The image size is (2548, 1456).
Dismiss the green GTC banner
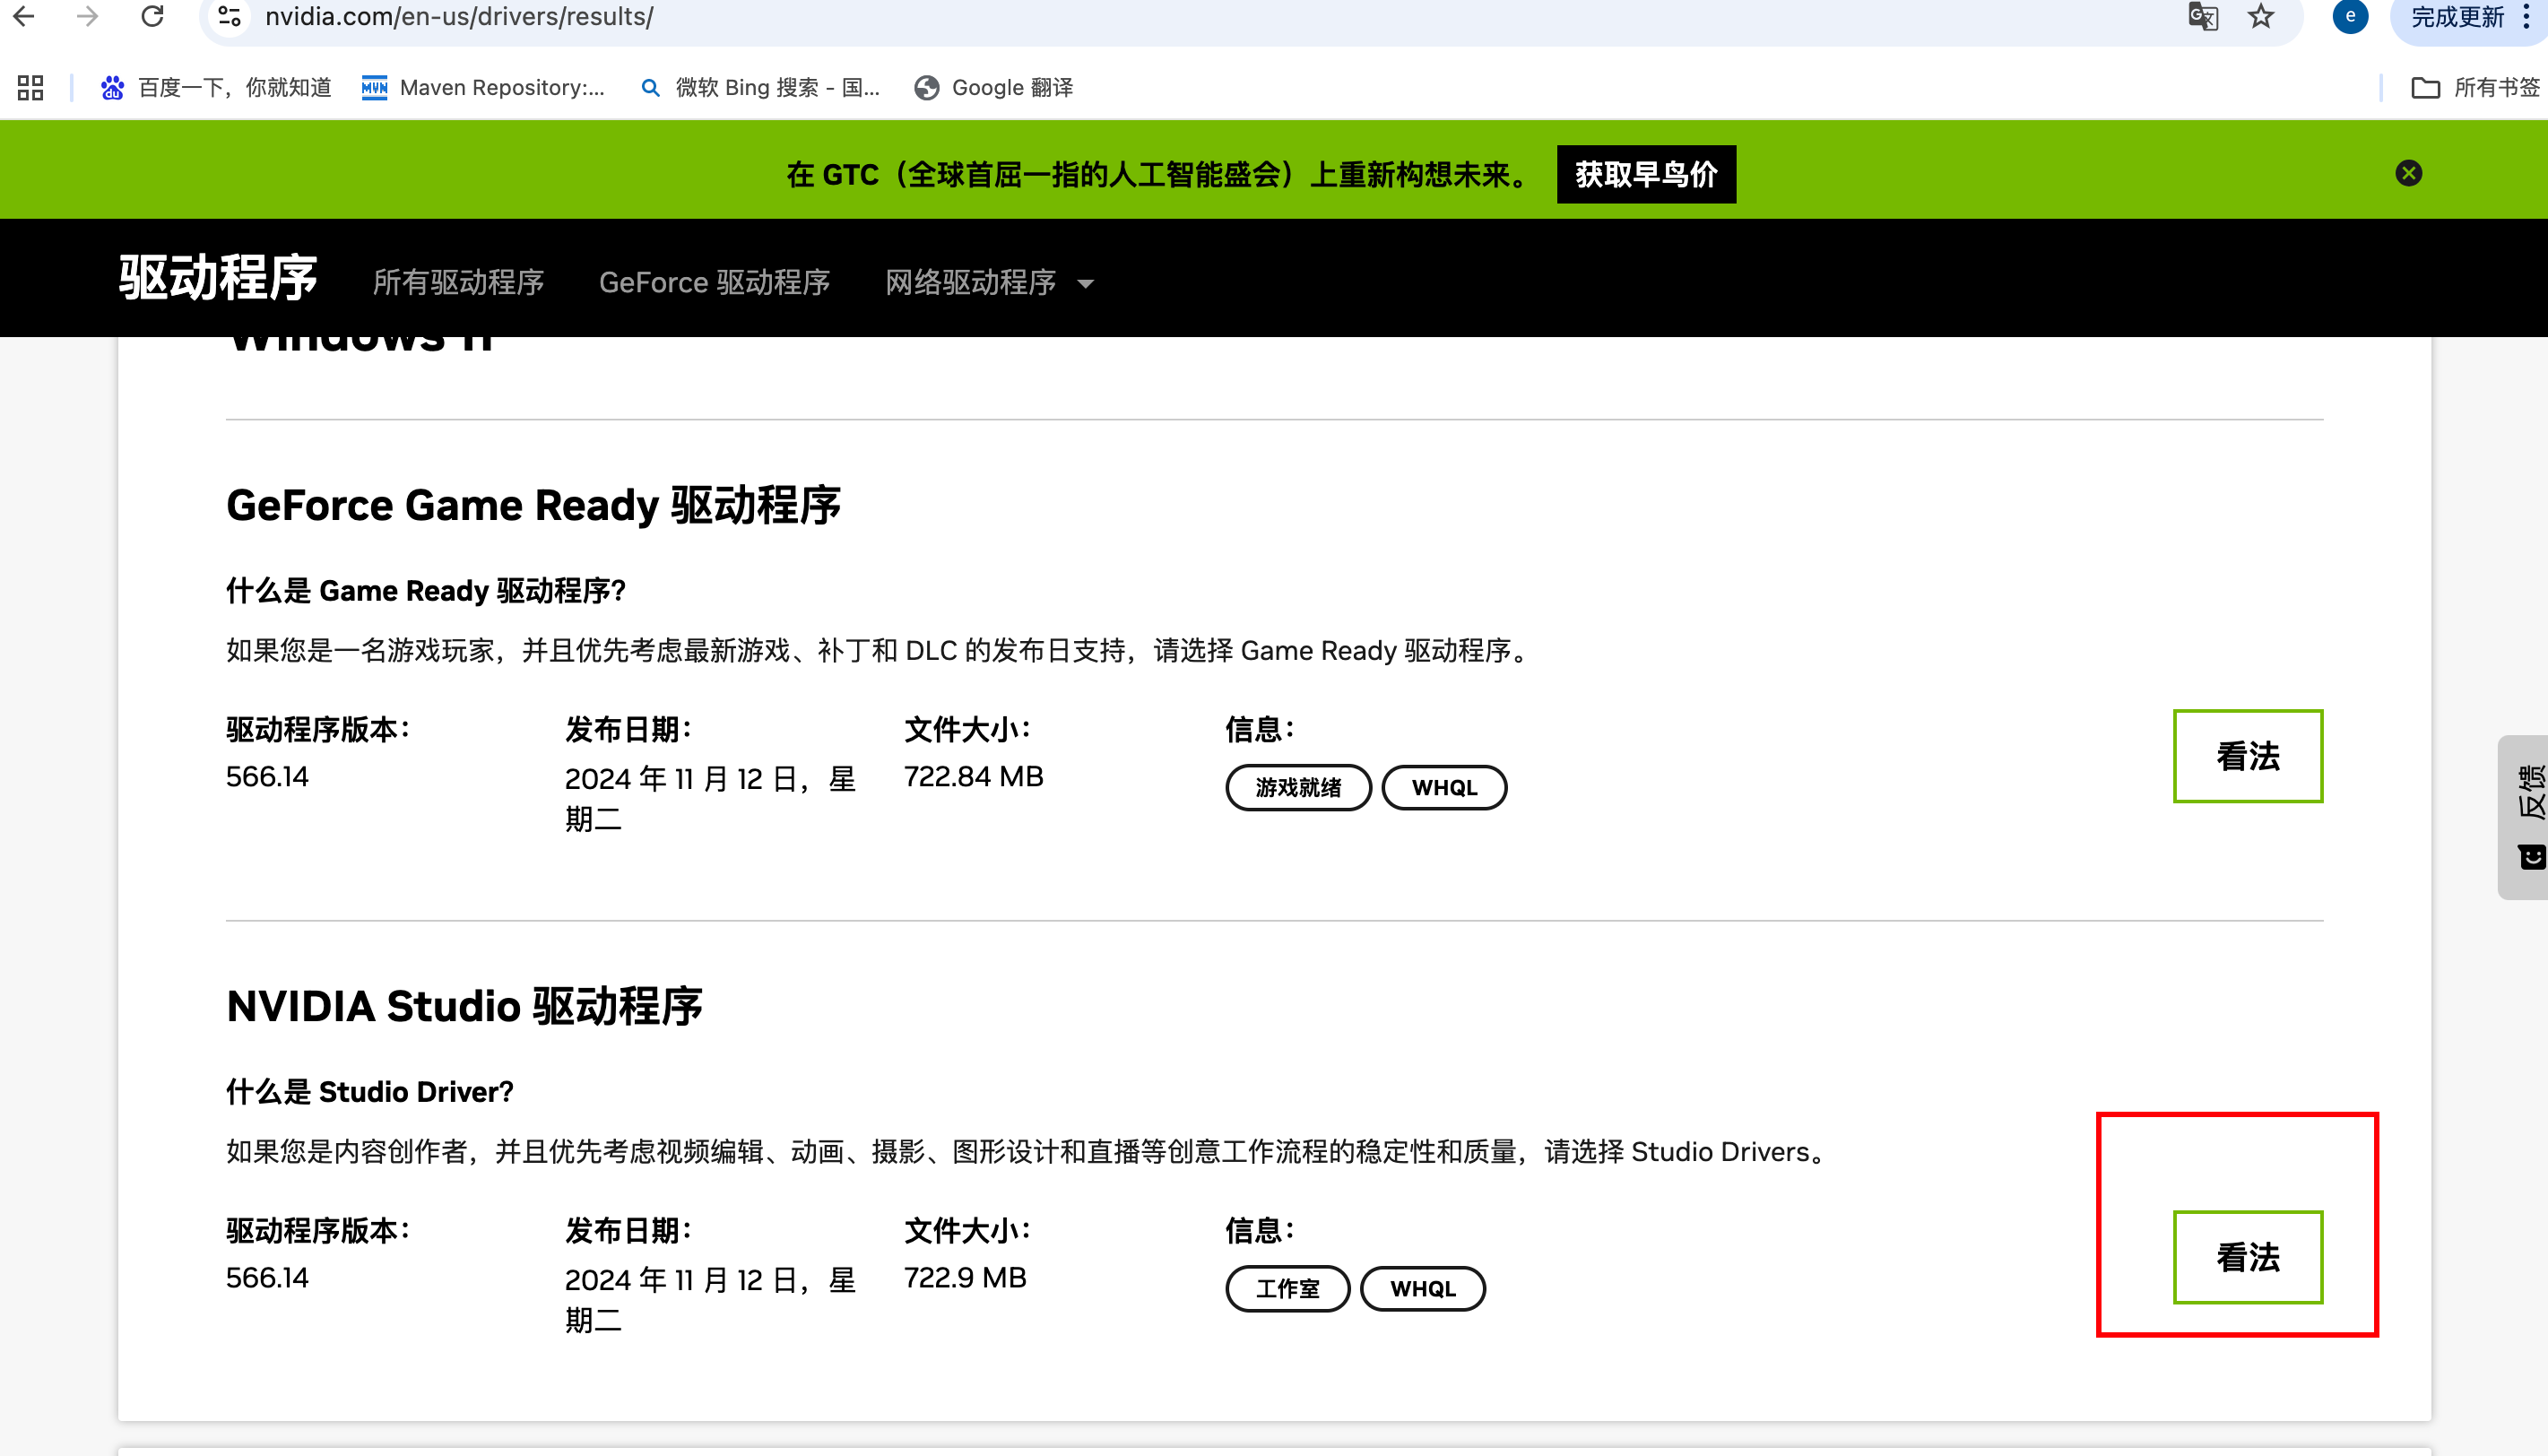[2408, 173]
